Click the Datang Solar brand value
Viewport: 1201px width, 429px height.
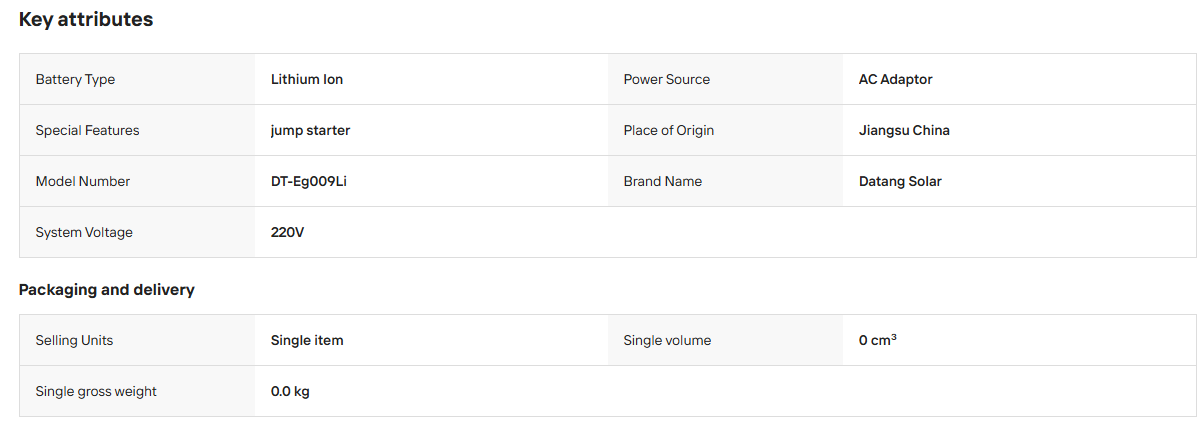click(900, 181)
